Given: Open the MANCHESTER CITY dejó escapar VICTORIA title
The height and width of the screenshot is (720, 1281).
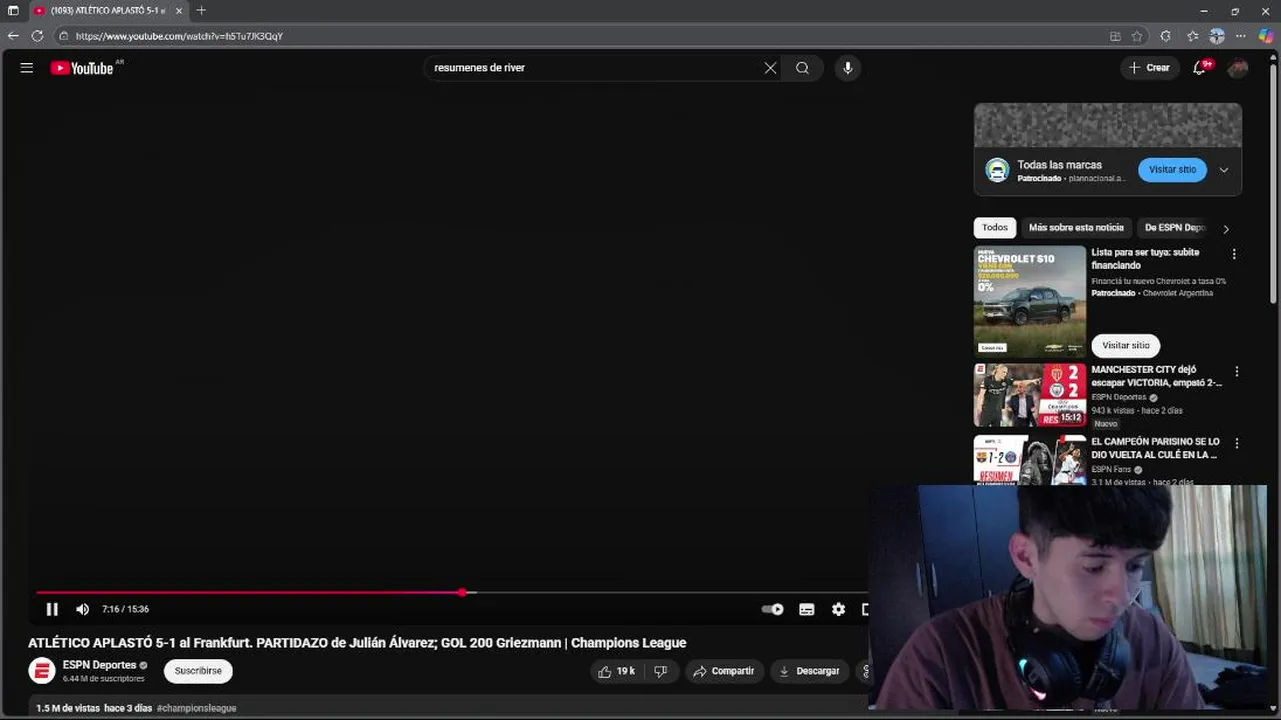Looking at the screenshot, I should tap(1157, 376).
